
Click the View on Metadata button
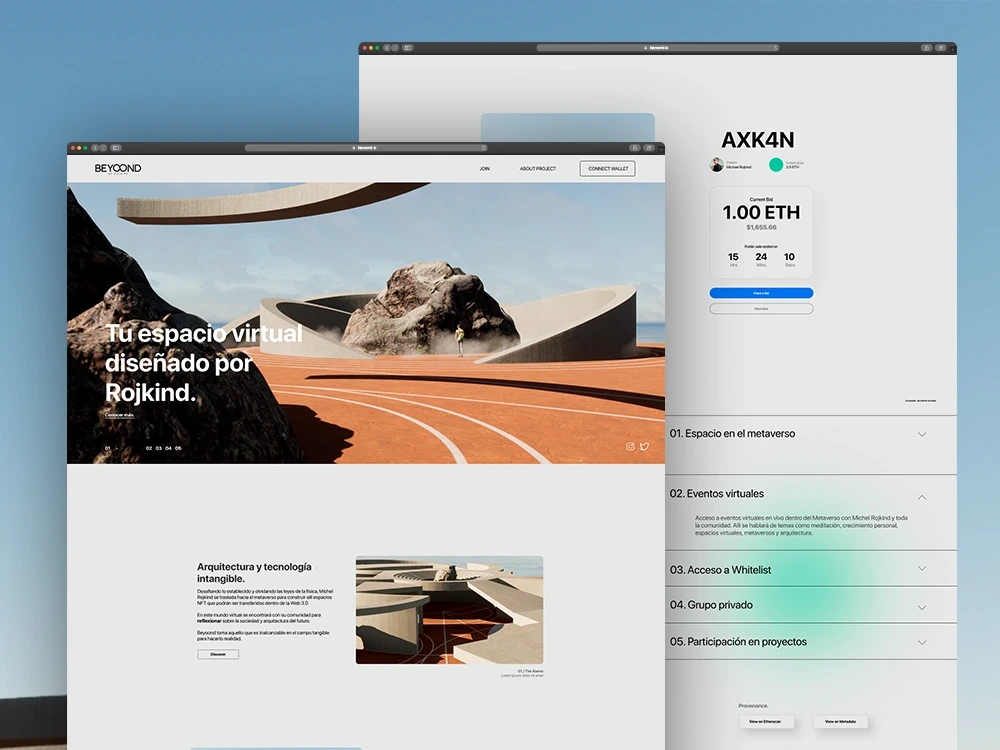click(840, 721)
